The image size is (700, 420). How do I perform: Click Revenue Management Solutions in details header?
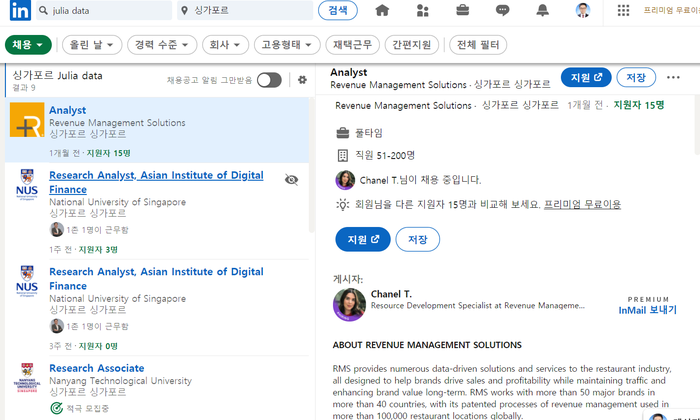pyautogui.click(x=398, y=84)
